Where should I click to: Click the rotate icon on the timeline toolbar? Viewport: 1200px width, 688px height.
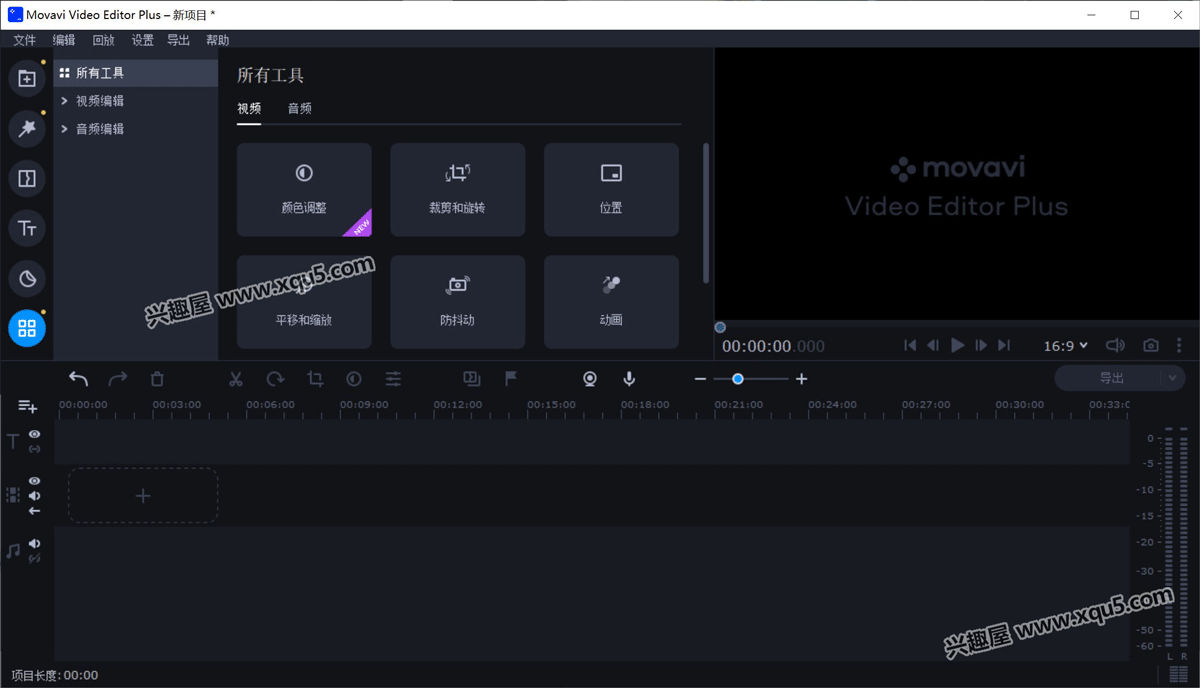(275, 378)
